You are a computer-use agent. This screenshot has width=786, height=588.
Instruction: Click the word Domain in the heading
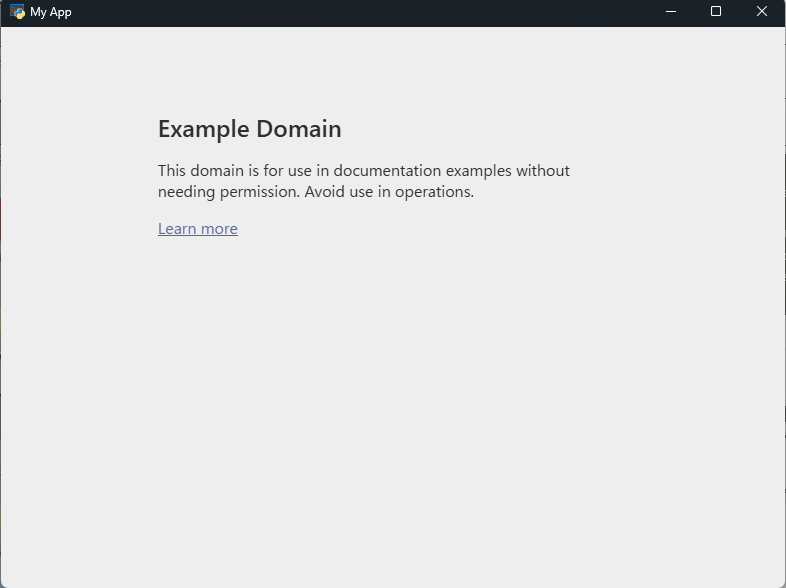[299, 129]
